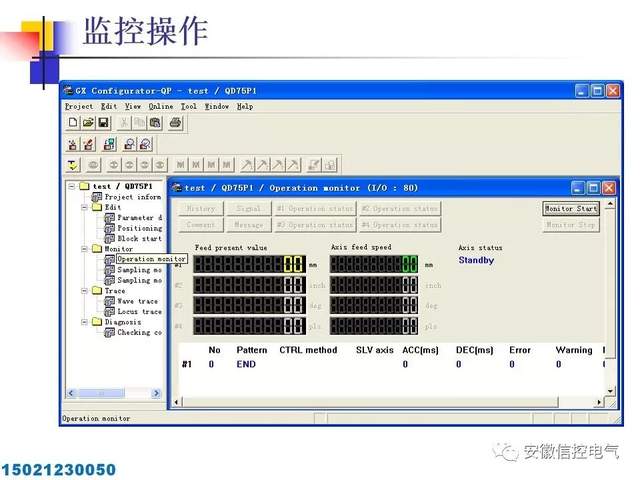Click the Wave trace item icon
640x480 pixels.
pos(109,301)
